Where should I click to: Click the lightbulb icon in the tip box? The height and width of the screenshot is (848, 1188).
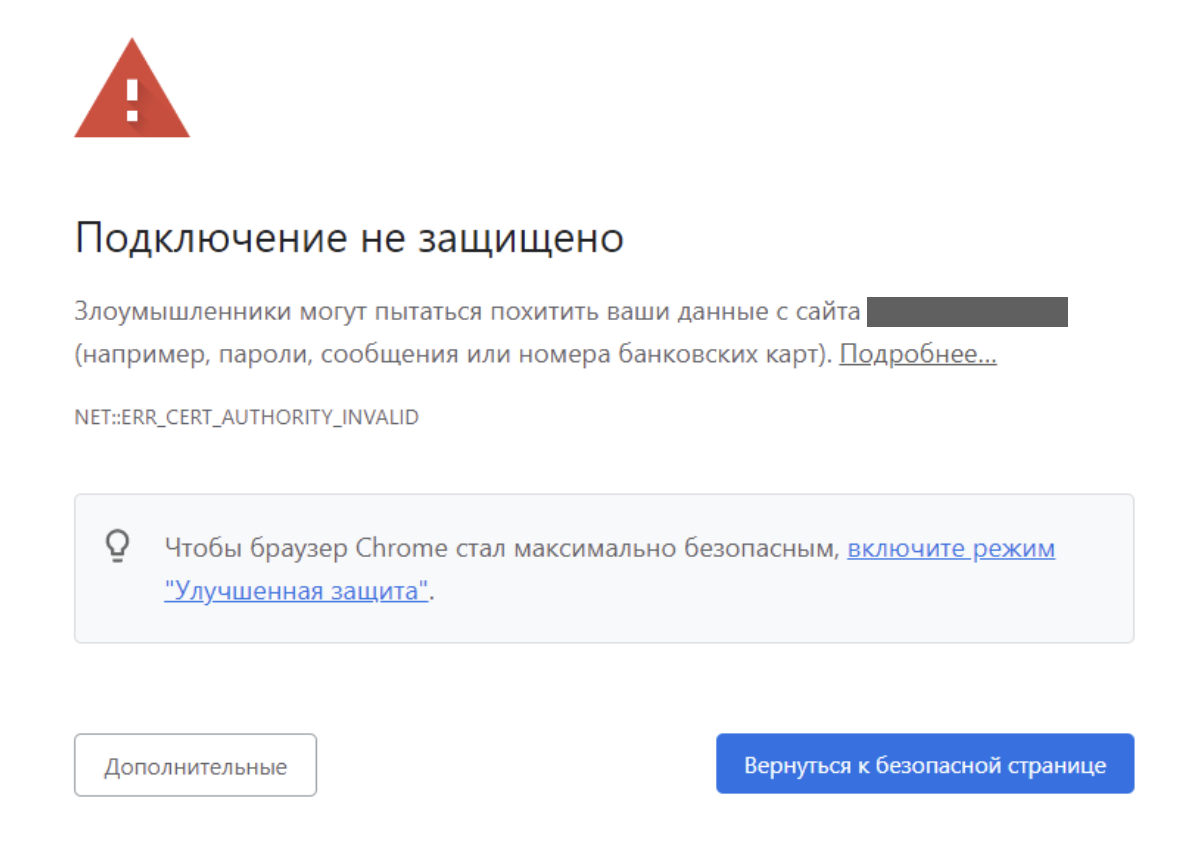pos(118,547)
